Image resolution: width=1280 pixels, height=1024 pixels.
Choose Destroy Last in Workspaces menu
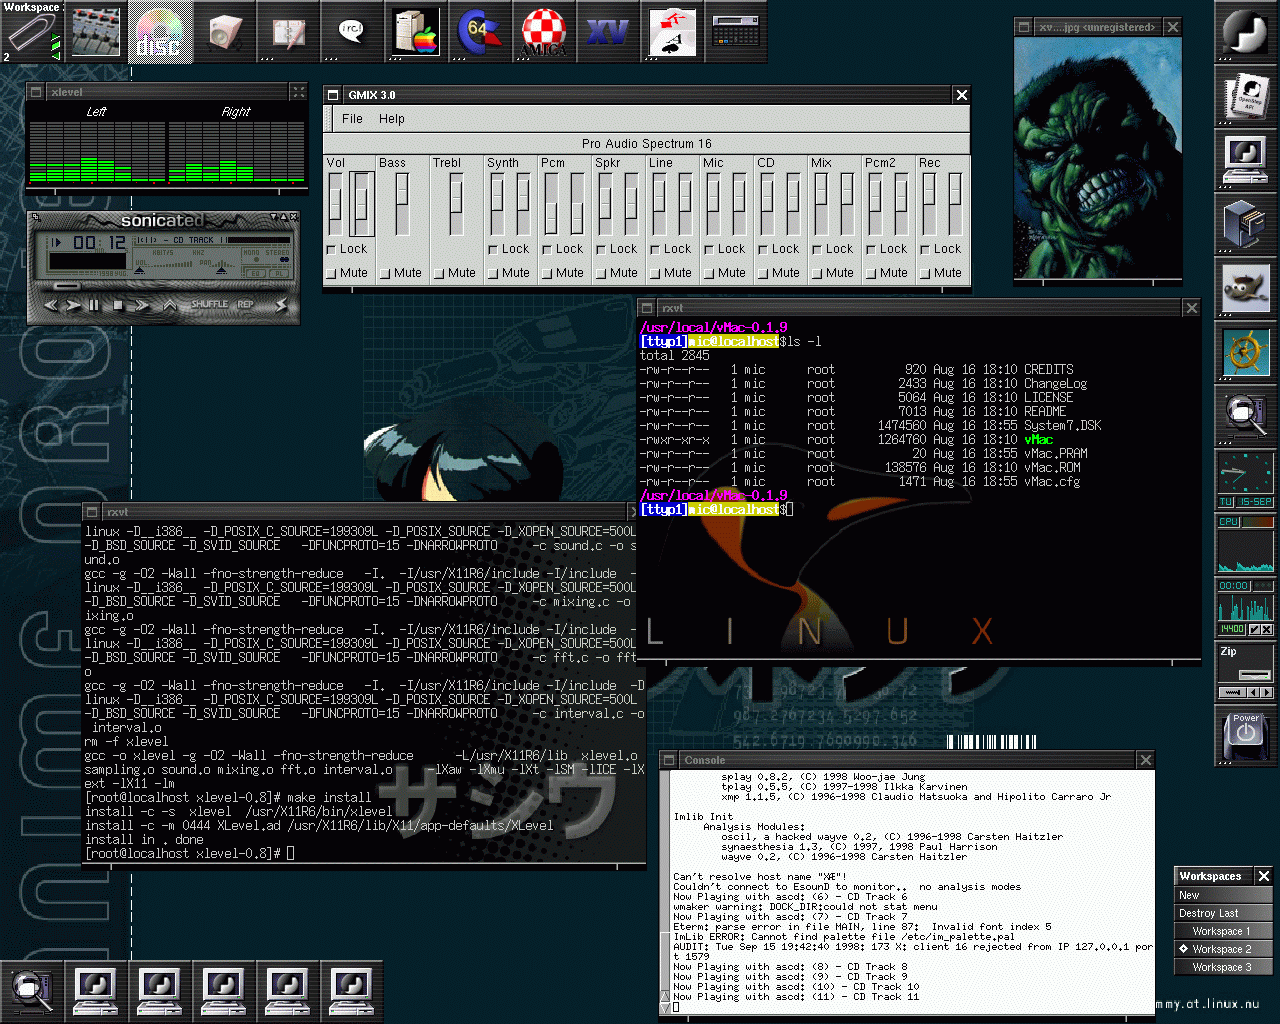1224,913
